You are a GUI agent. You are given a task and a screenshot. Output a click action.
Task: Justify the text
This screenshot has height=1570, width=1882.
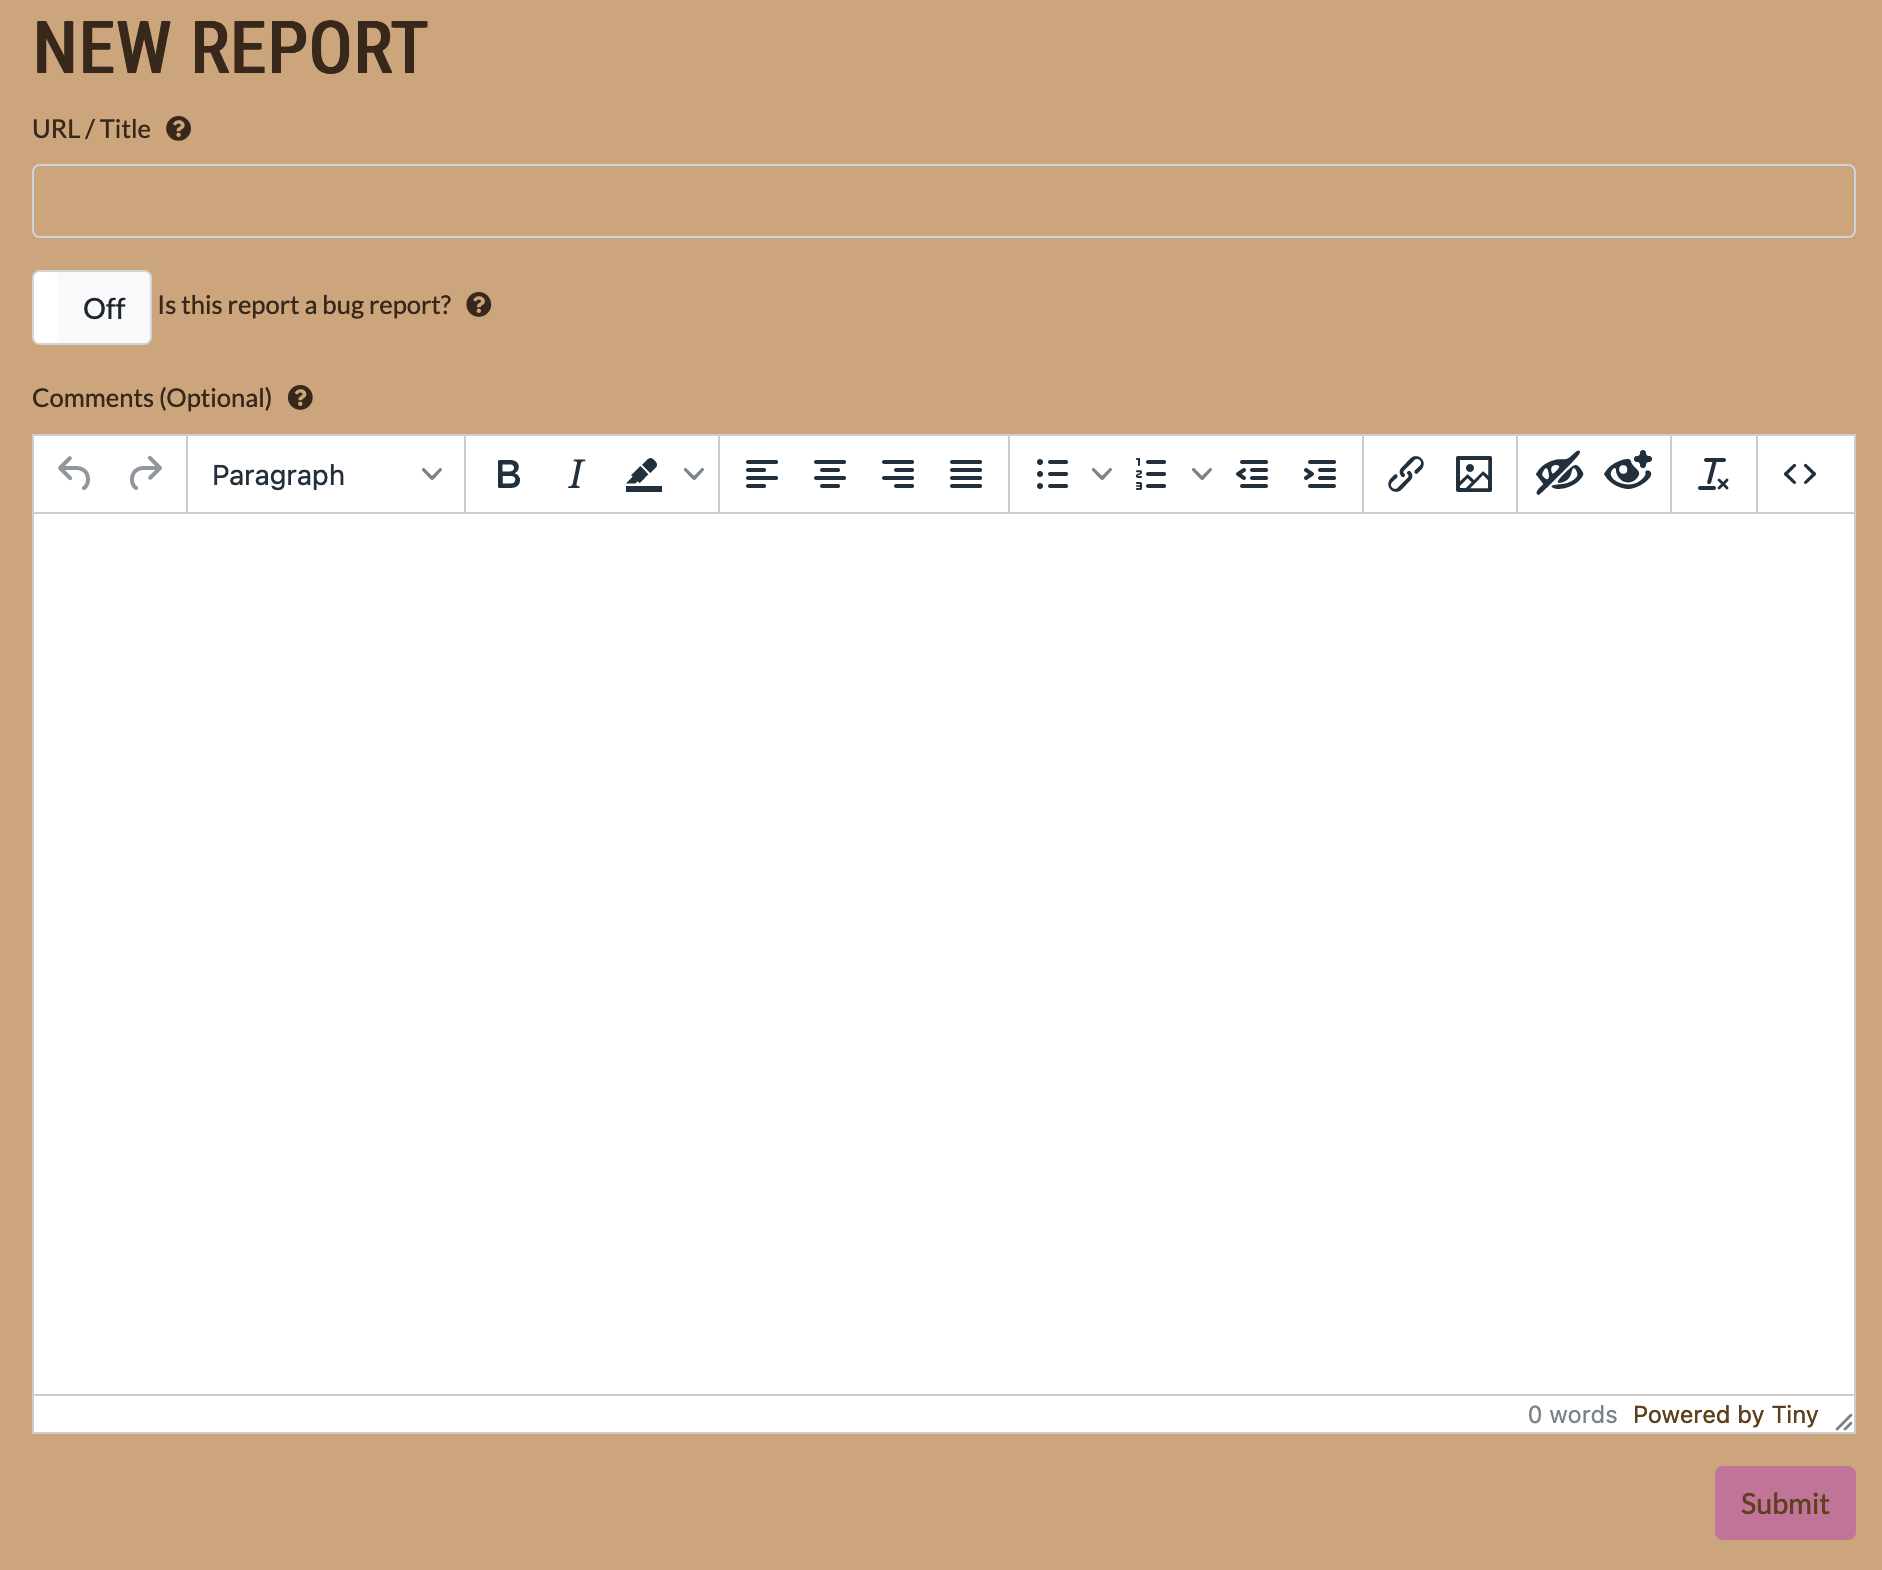click(x=966, y=474)
